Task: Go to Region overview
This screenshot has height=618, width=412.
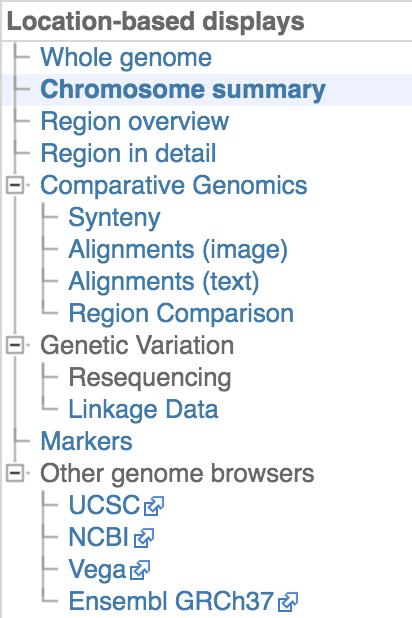Action: click(x=135, y=121)
